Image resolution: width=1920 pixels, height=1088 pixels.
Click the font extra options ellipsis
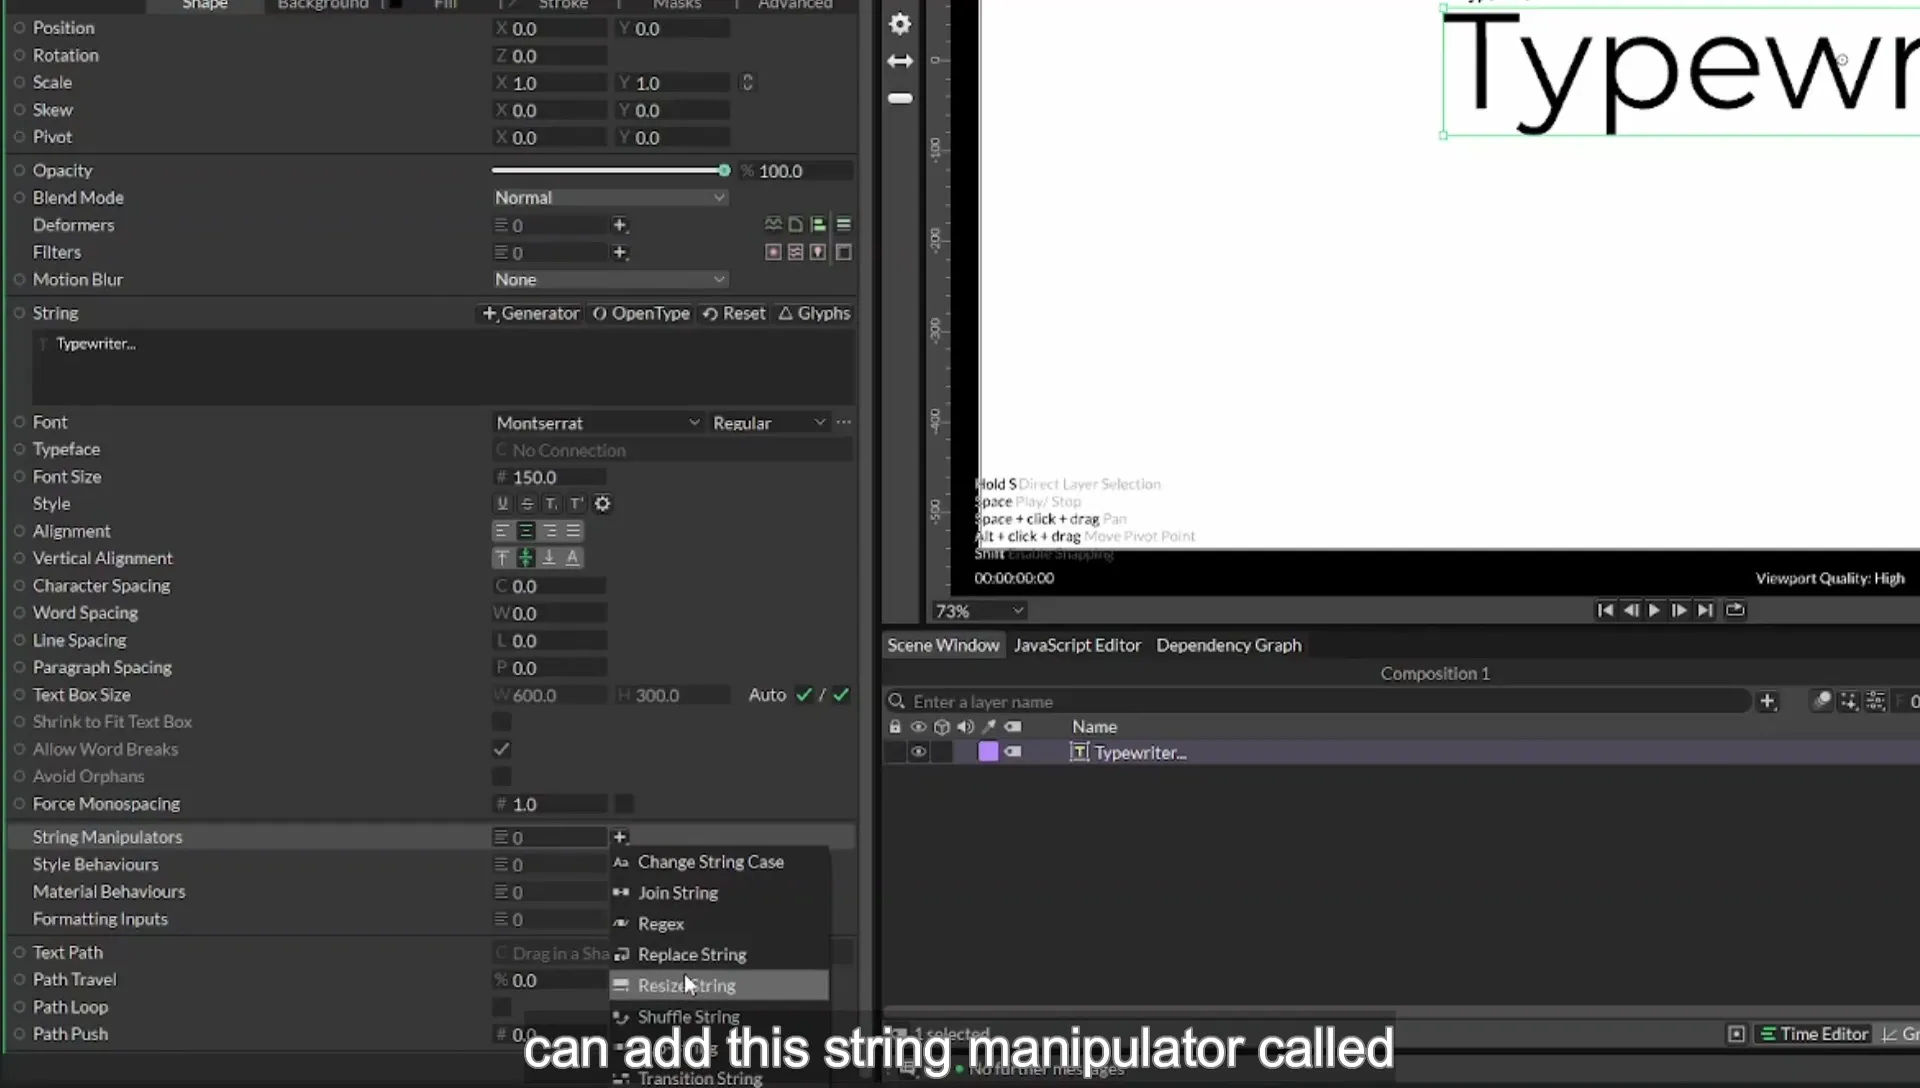click(x=844, y=423)
